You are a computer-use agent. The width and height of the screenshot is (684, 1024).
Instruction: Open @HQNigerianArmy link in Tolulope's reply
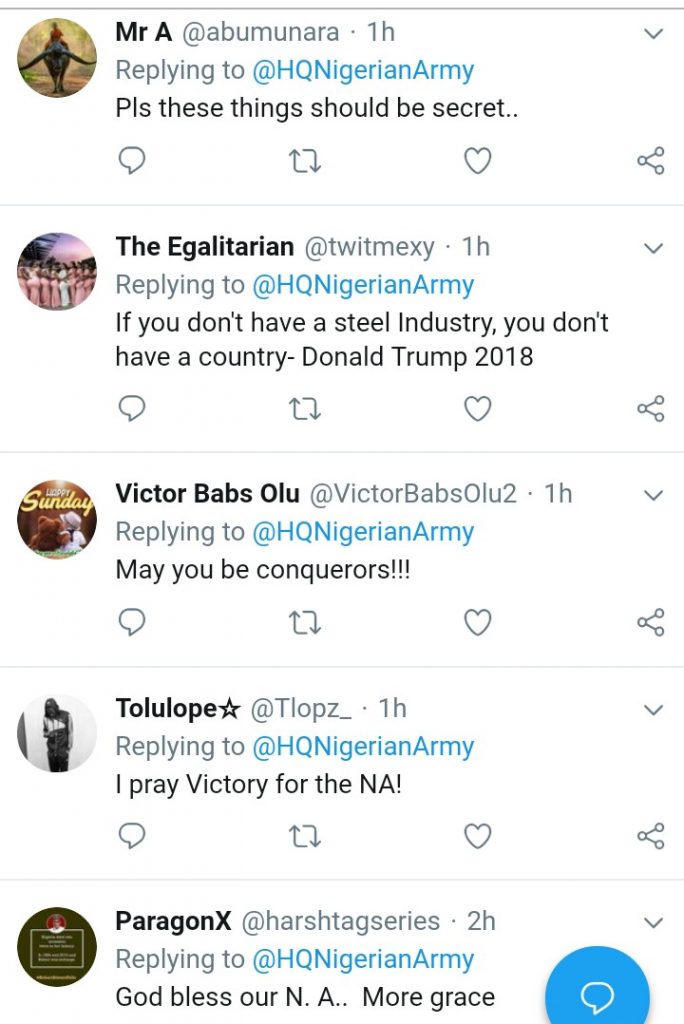click(x=362, y=746)
